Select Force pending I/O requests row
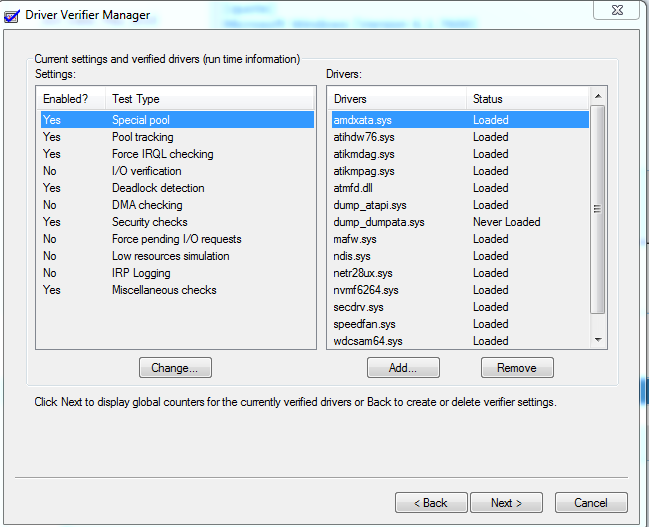This screenshot has height=527, width=649. 177,239
